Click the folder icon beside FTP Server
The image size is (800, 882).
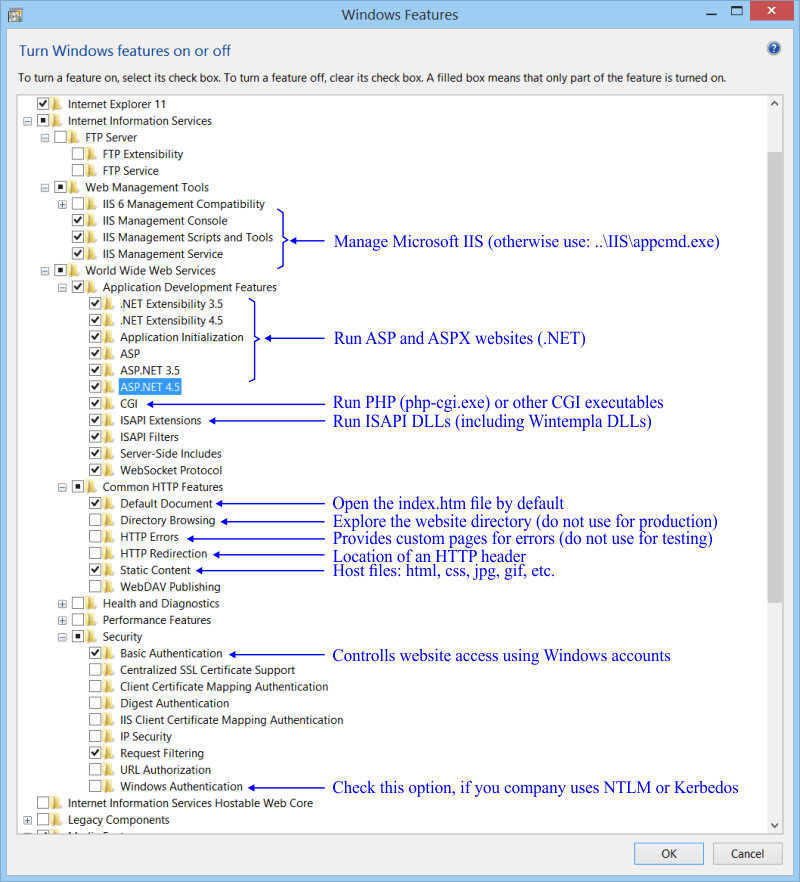(75, 137)
